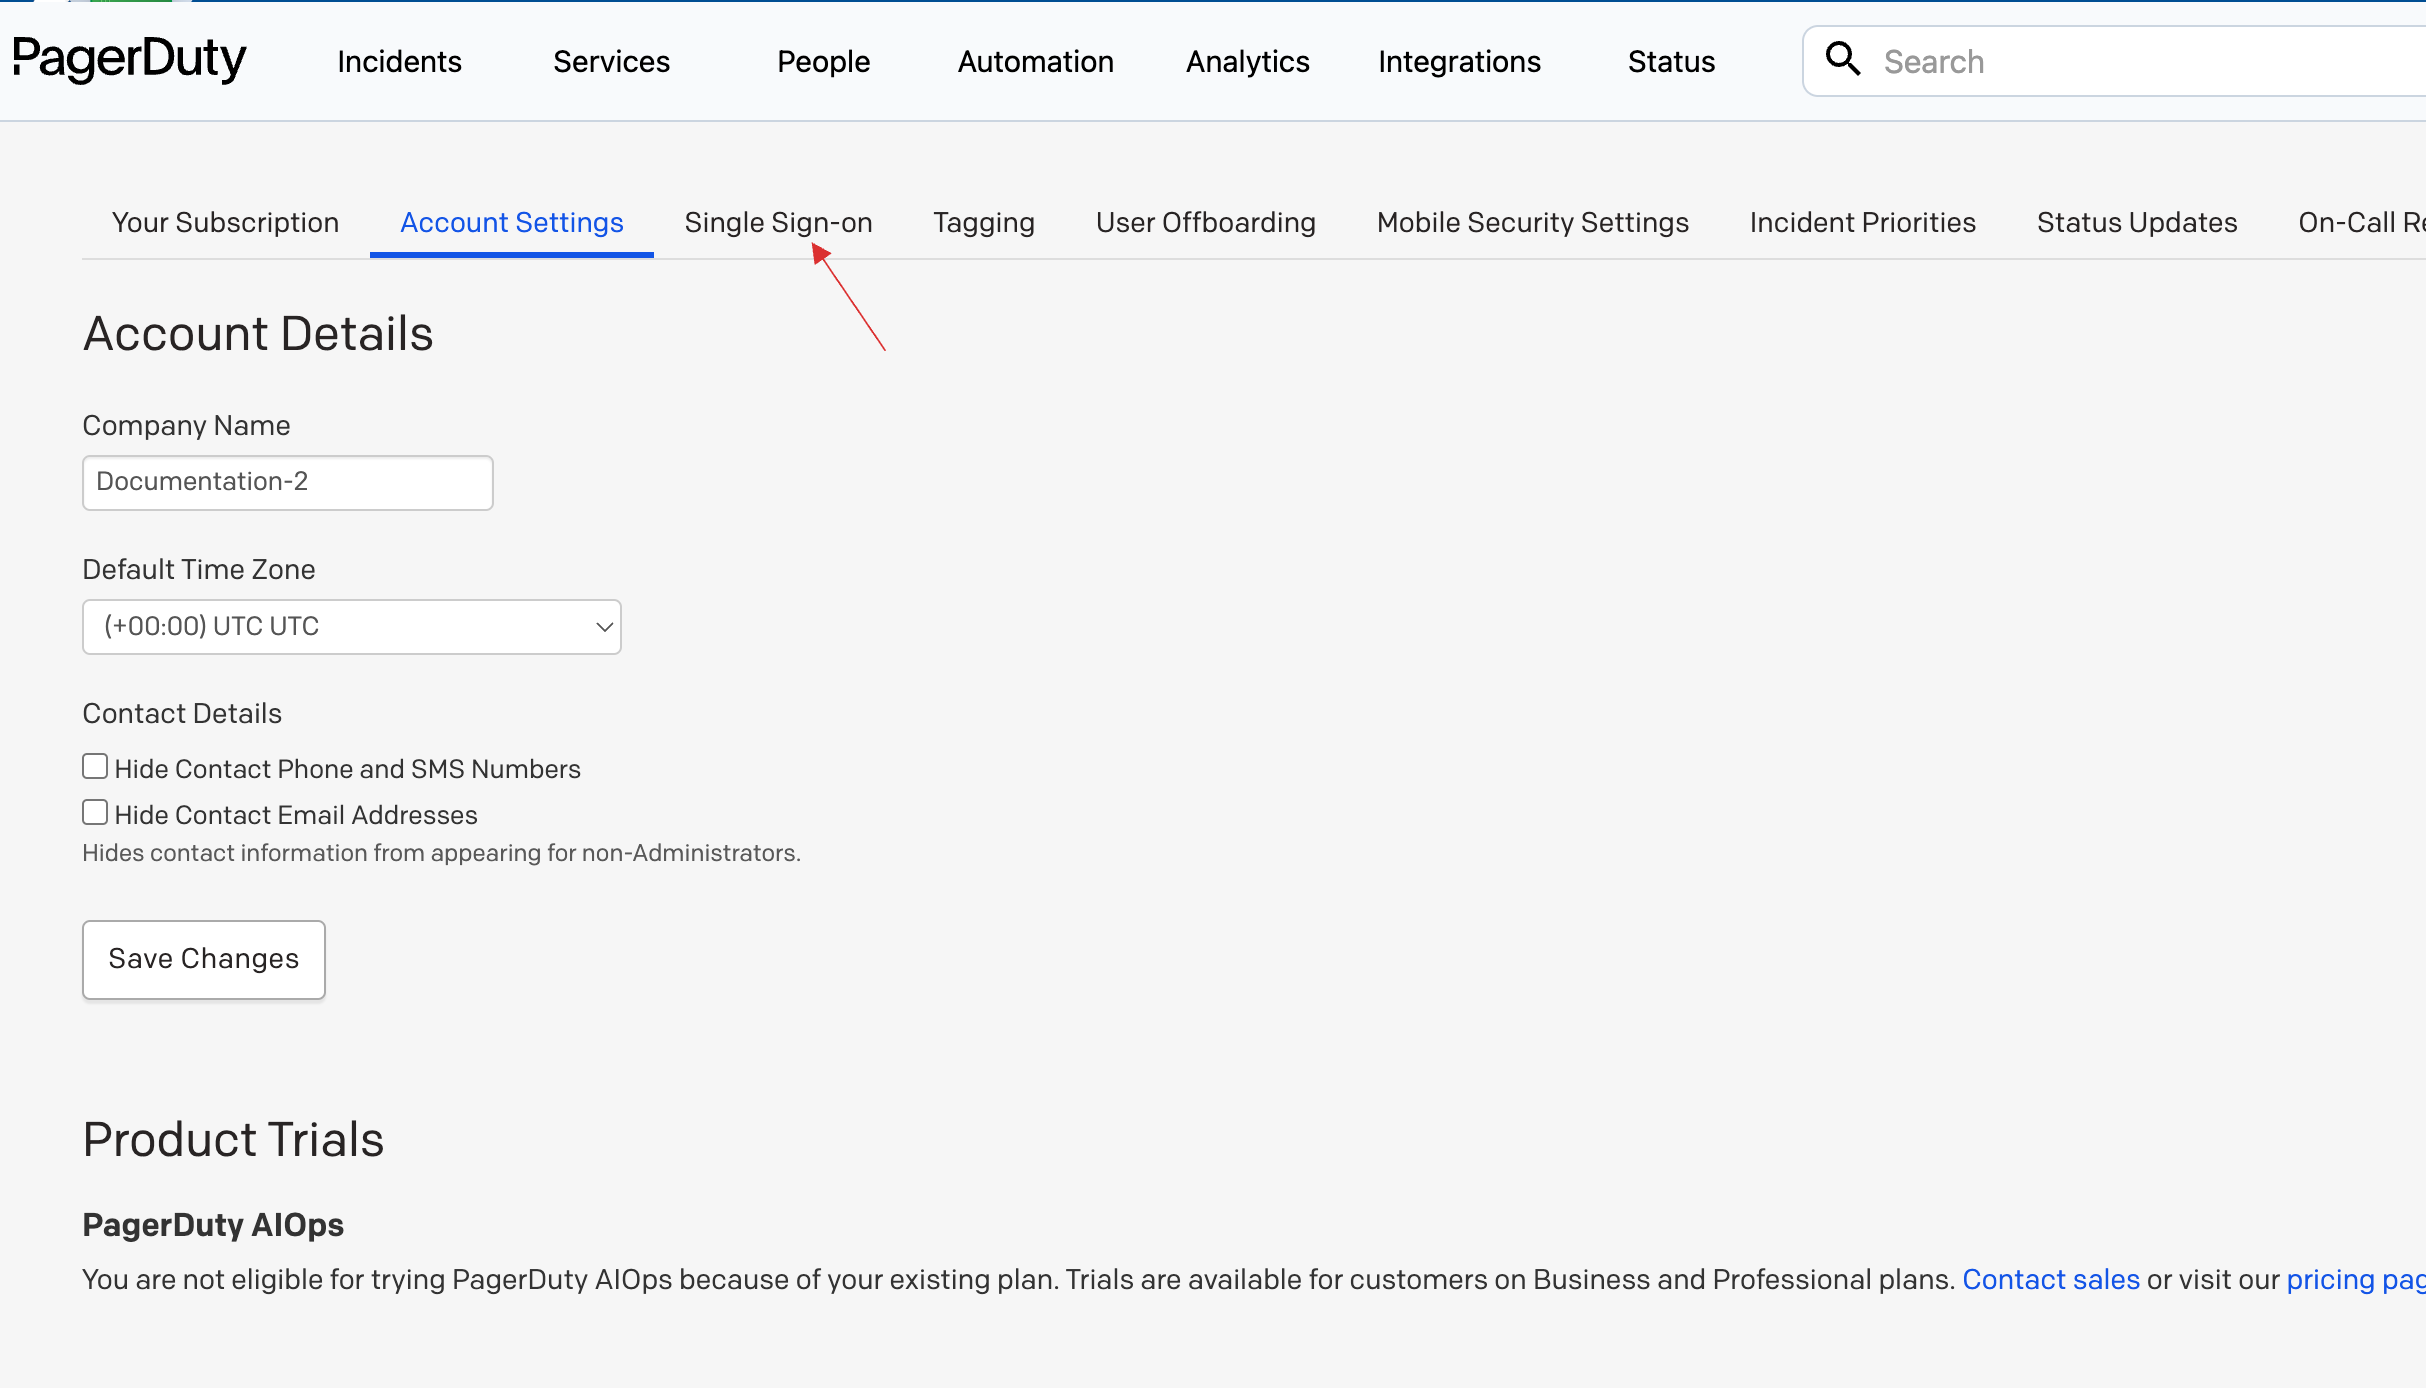Open the Tagging tab
Screen dimensions: 2426x1388
coord(984,222)
